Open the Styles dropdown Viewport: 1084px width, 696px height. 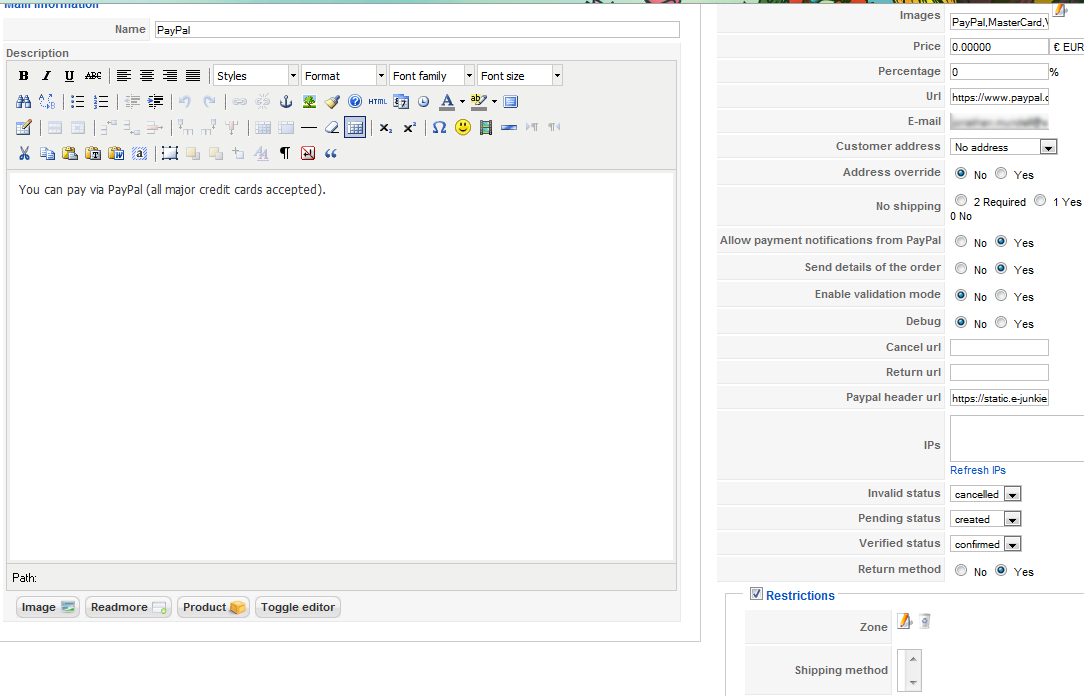[256, 76]
